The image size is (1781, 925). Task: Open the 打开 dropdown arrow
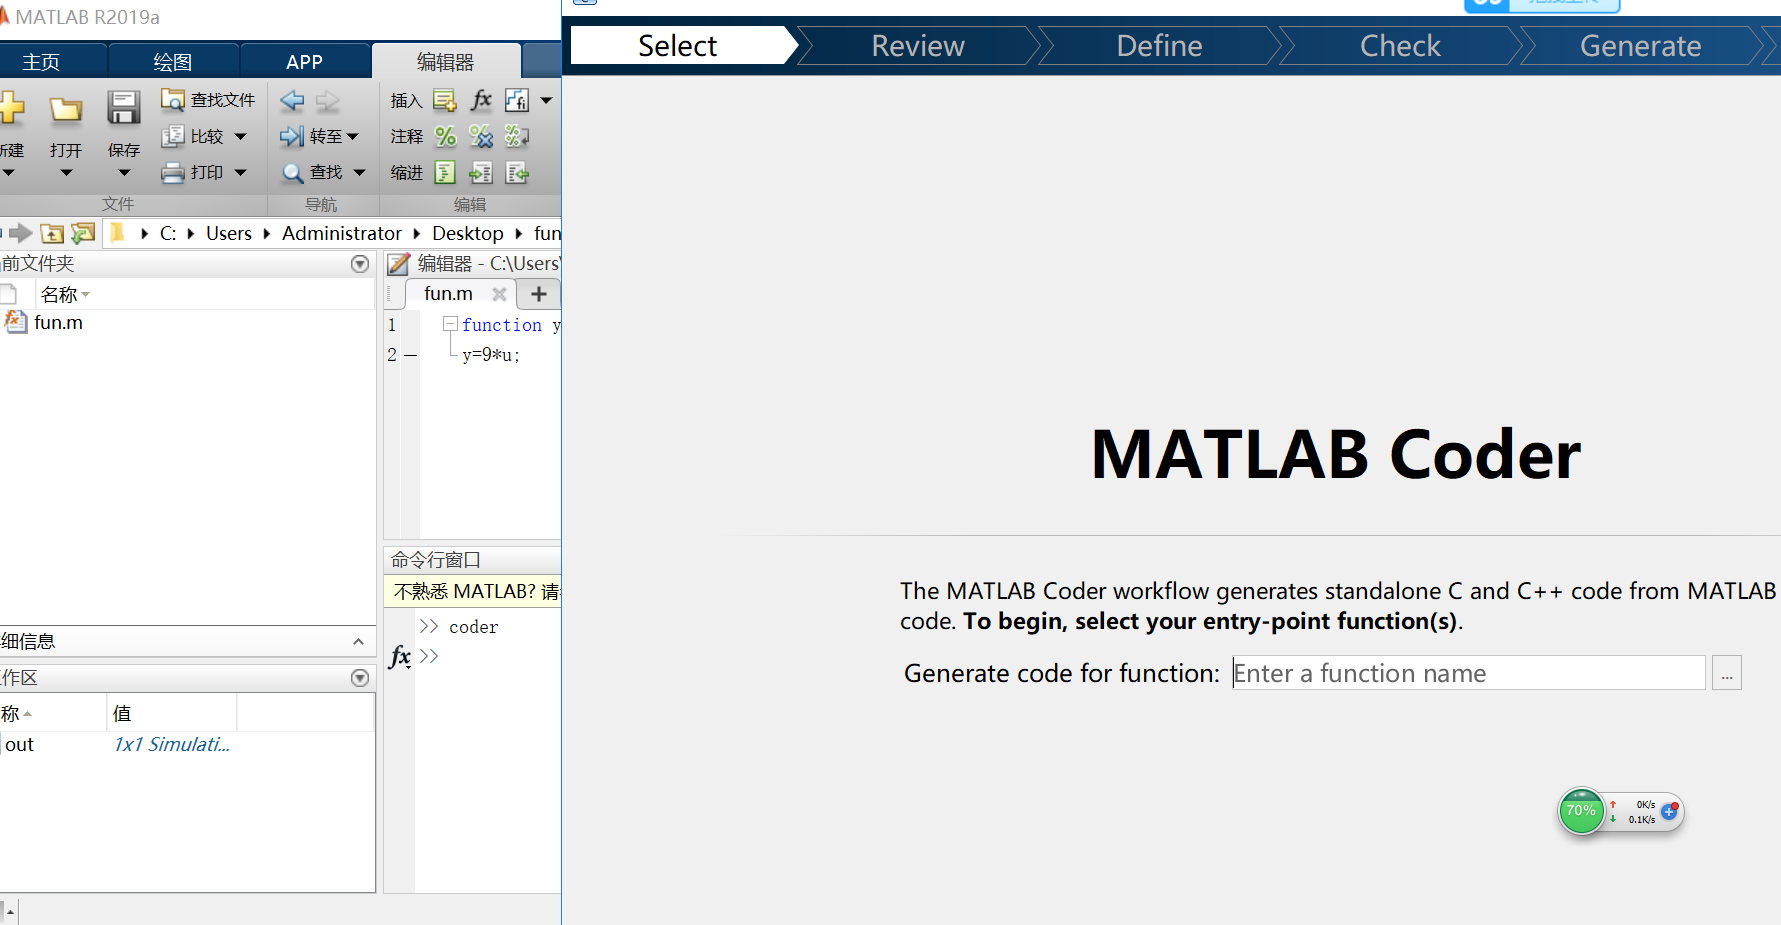point(66,173)
